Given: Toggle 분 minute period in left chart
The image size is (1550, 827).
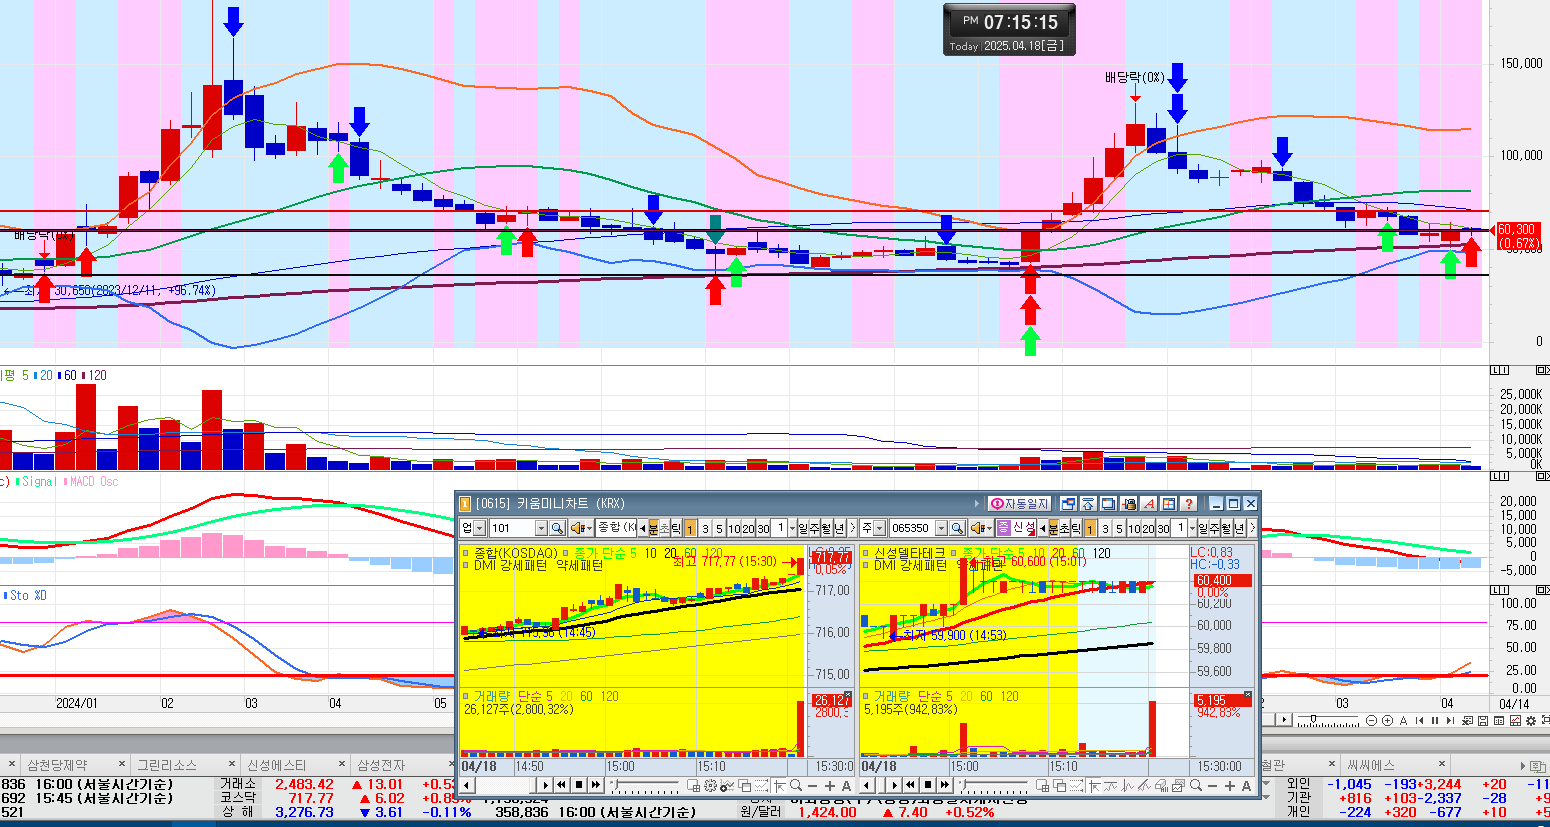Looking at the screenshot, I should click(x=653, y=528).
